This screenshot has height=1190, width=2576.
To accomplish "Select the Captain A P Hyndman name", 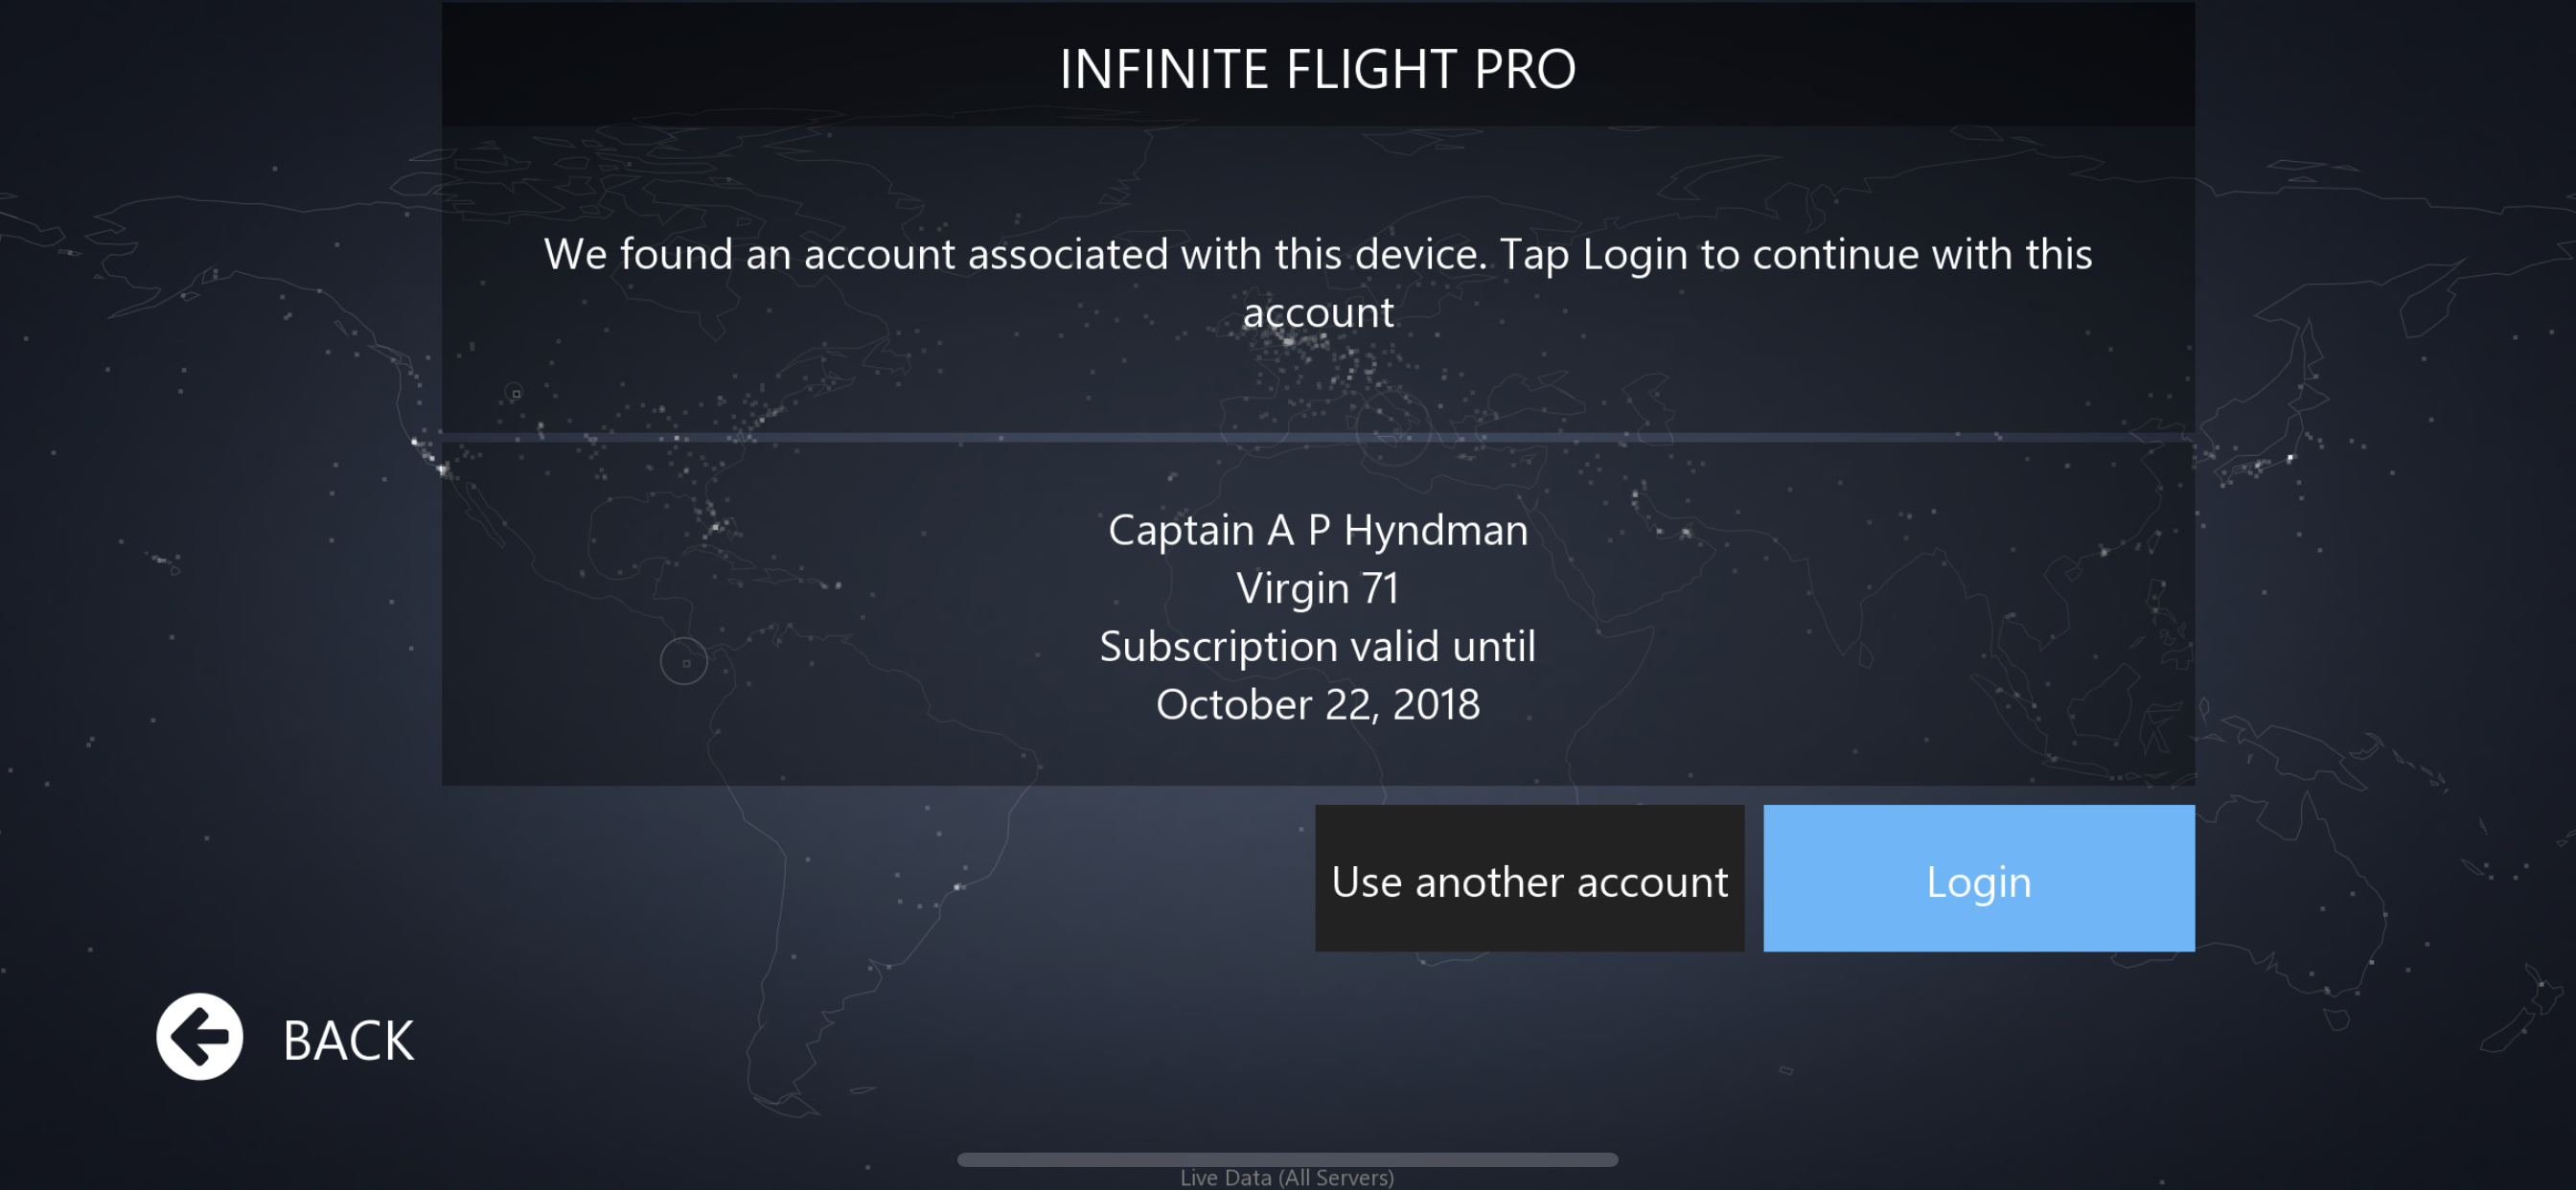I will (1317, 530).
